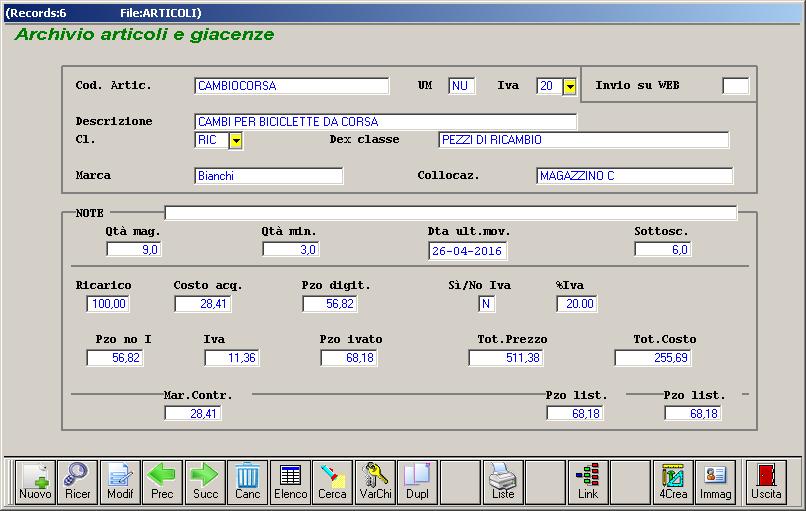
Task: Click the Costo acq. field 28,41
Action: pos(203,304)
